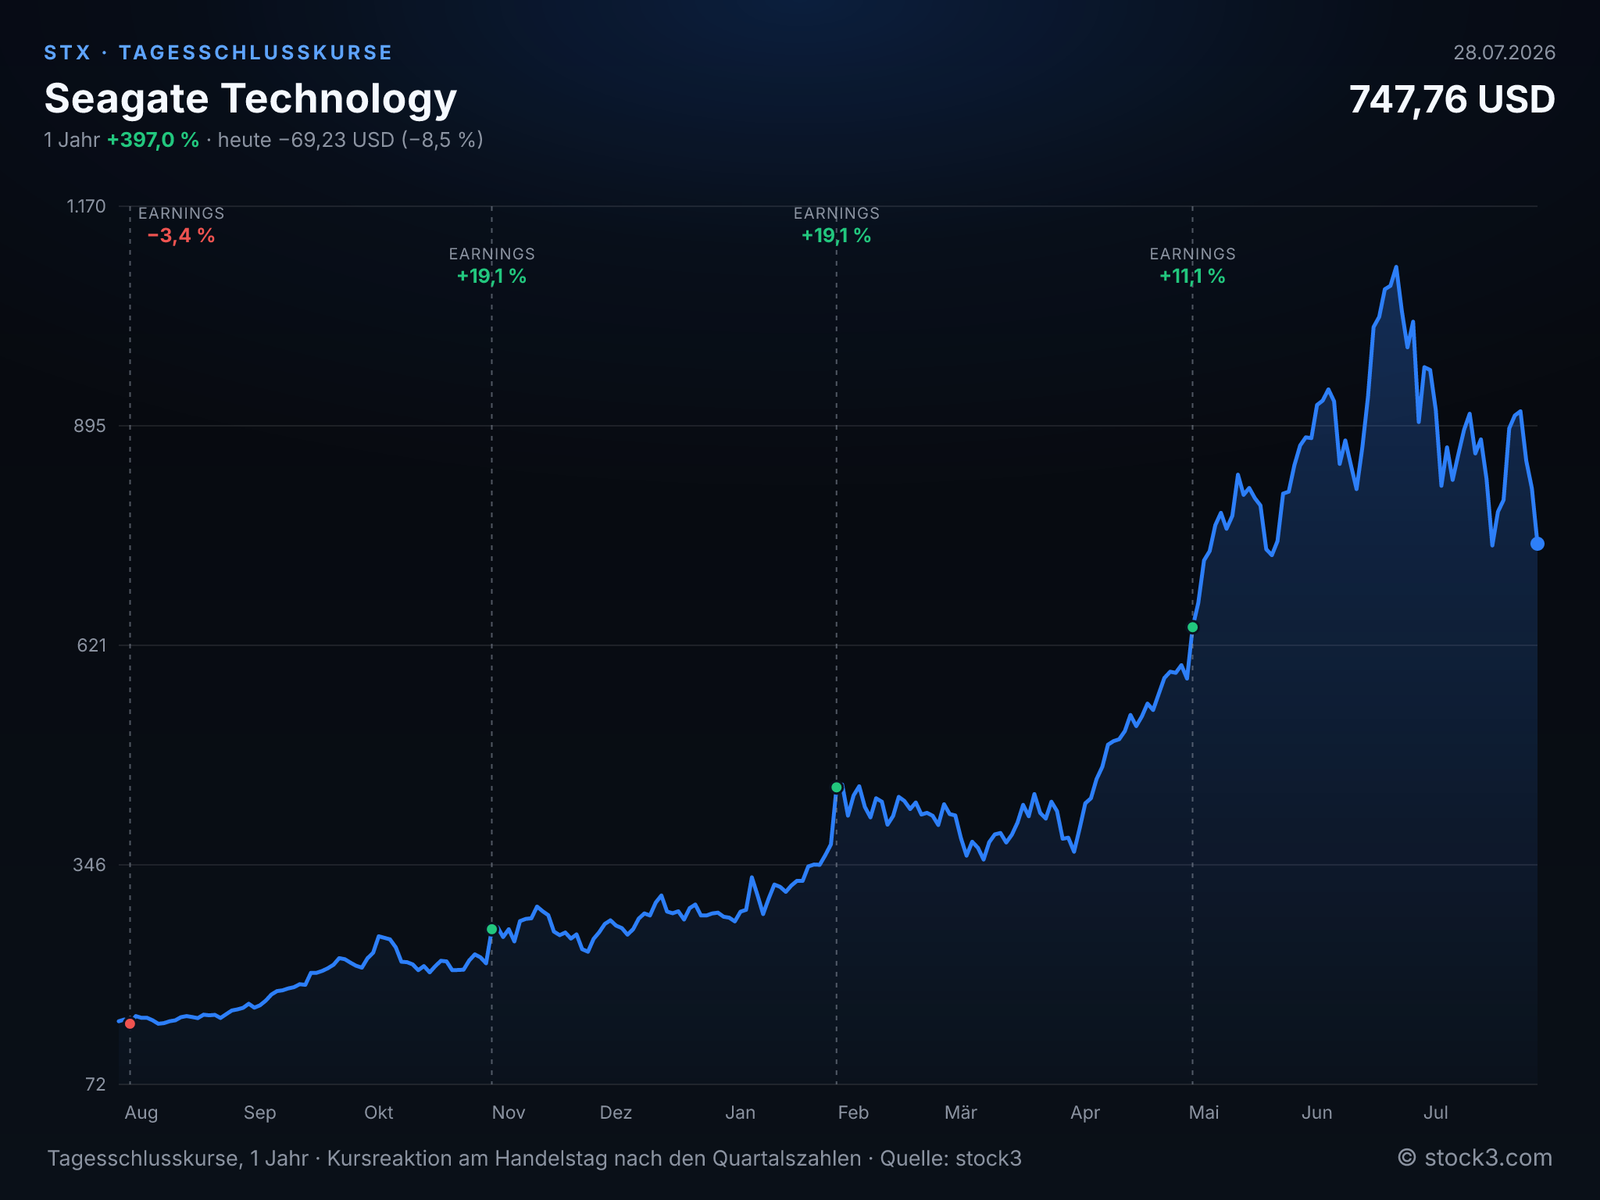Select the y-axis value "346"
This screenshot has width=1600, height=1200.
(91, 864)
